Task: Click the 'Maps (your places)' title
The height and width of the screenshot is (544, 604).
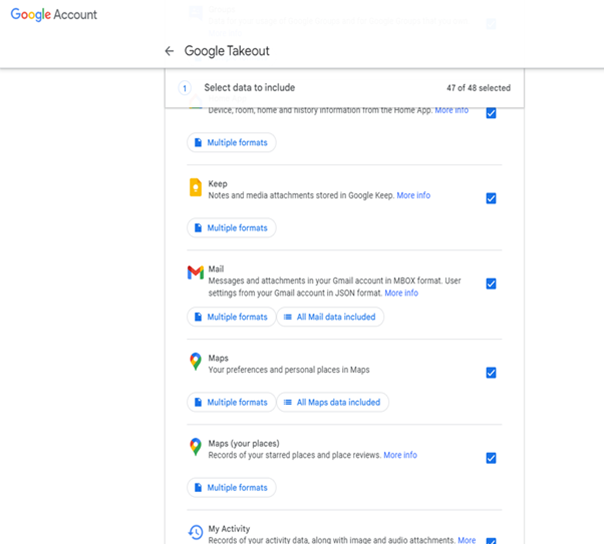Action: (244, 443)
